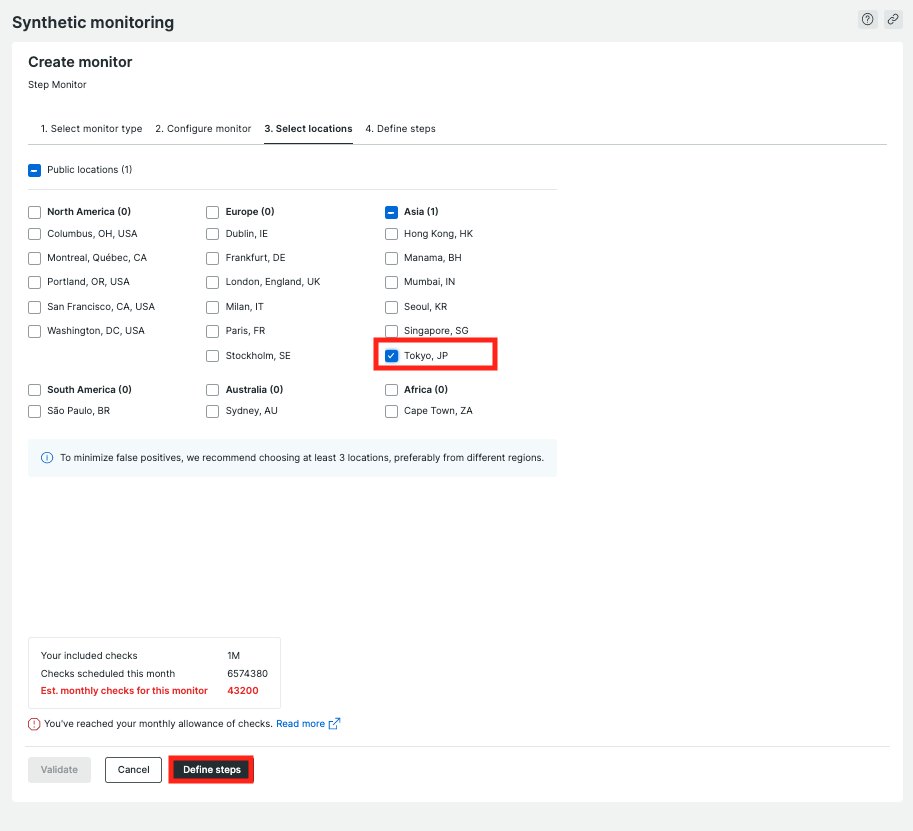Viewport: 913px width, 831px height.
Task: Copy page link via chain icon
Action: pyautogui.click(x=893, y=19)
